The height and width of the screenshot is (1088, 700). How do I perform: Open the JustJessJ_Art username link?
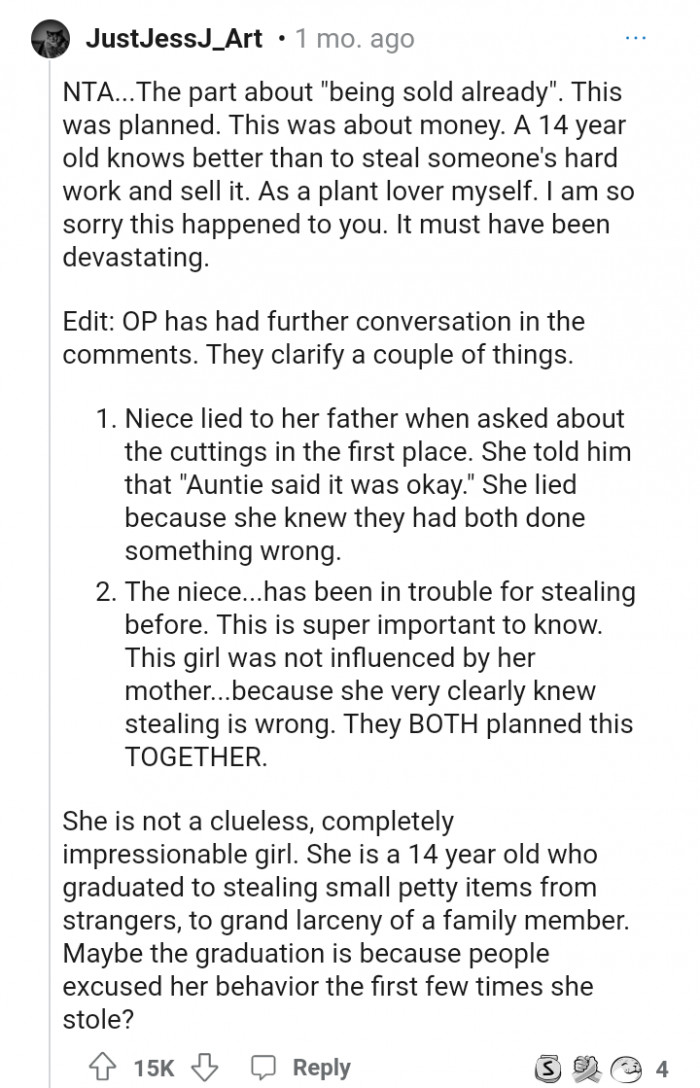174,39
